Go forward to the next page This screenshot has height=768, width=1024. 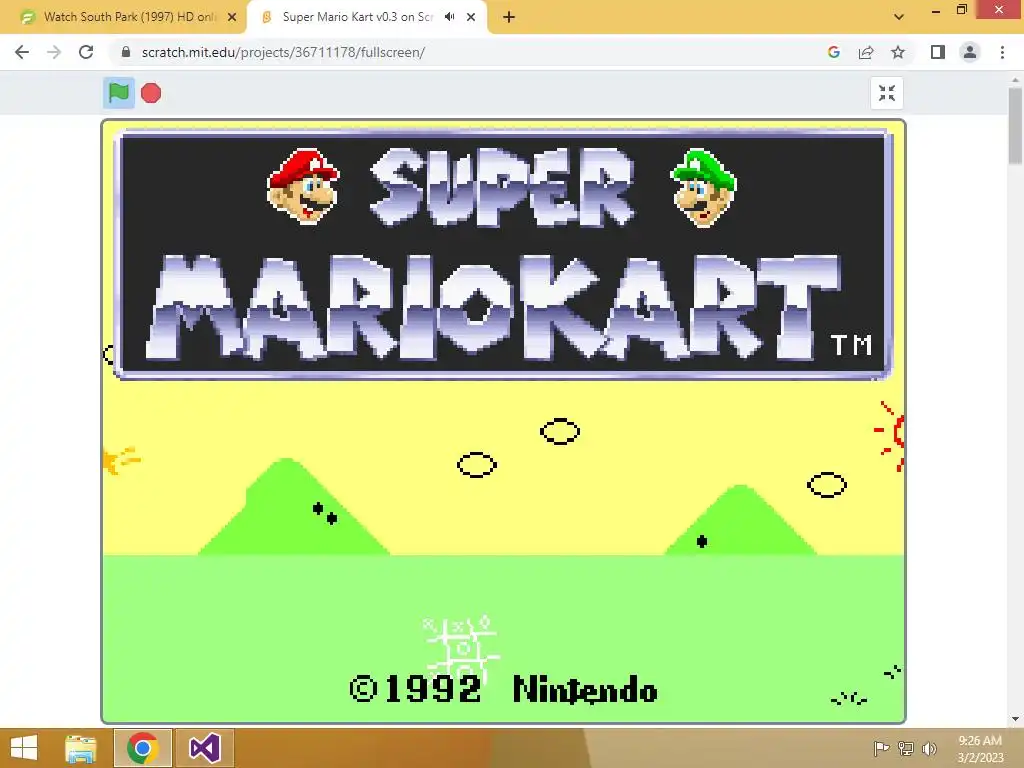pos(54,52)
